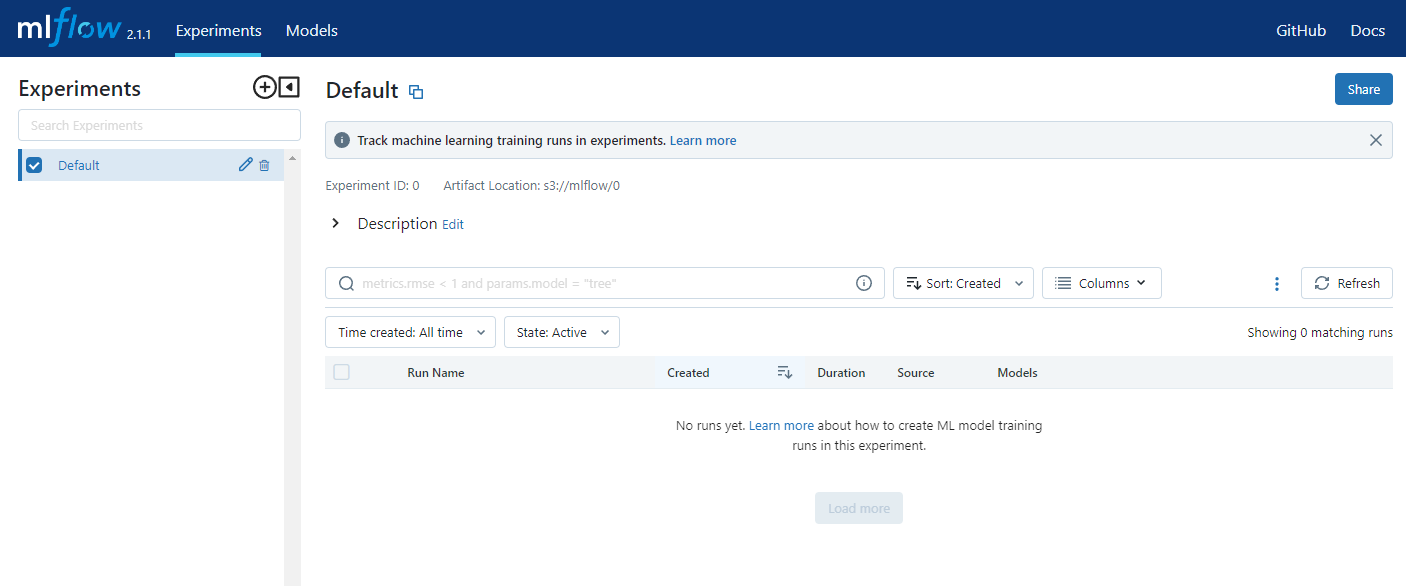The height and width of the screenshot is (586, 1406).
Task: Dismiss the tracking info banner
Action: (1376, 140)
